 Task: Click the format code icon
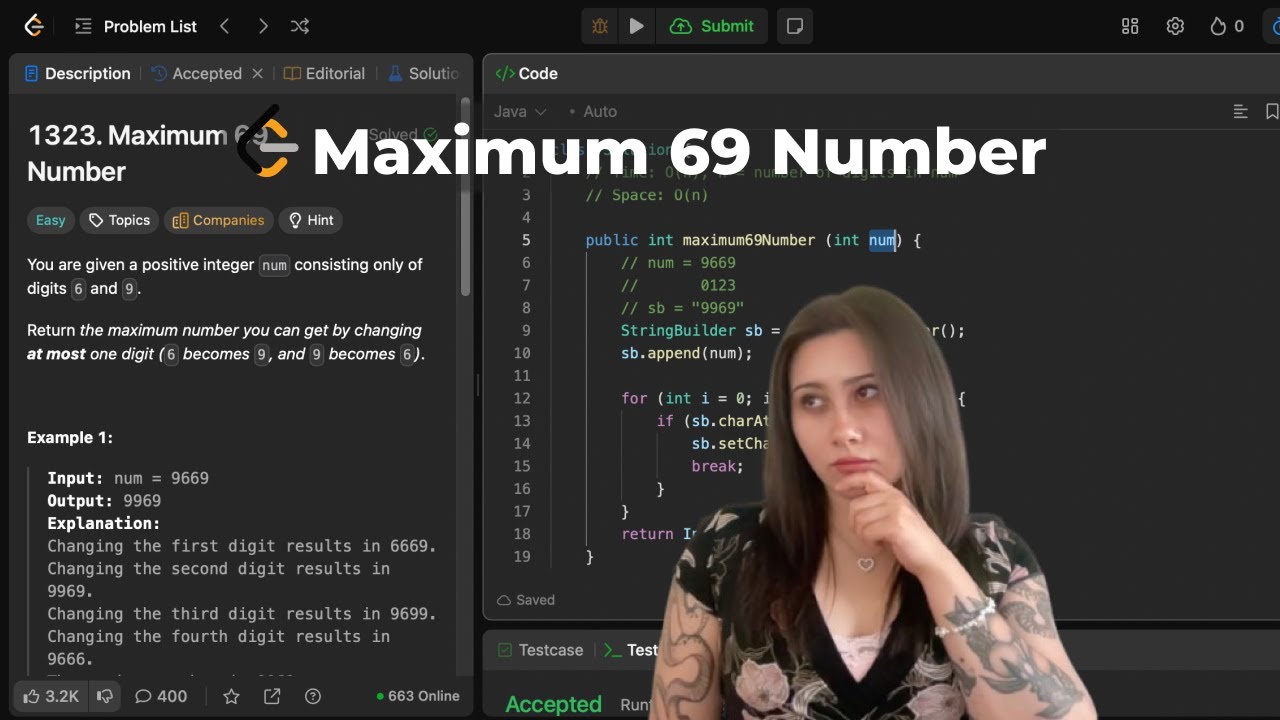point(1240,111)
